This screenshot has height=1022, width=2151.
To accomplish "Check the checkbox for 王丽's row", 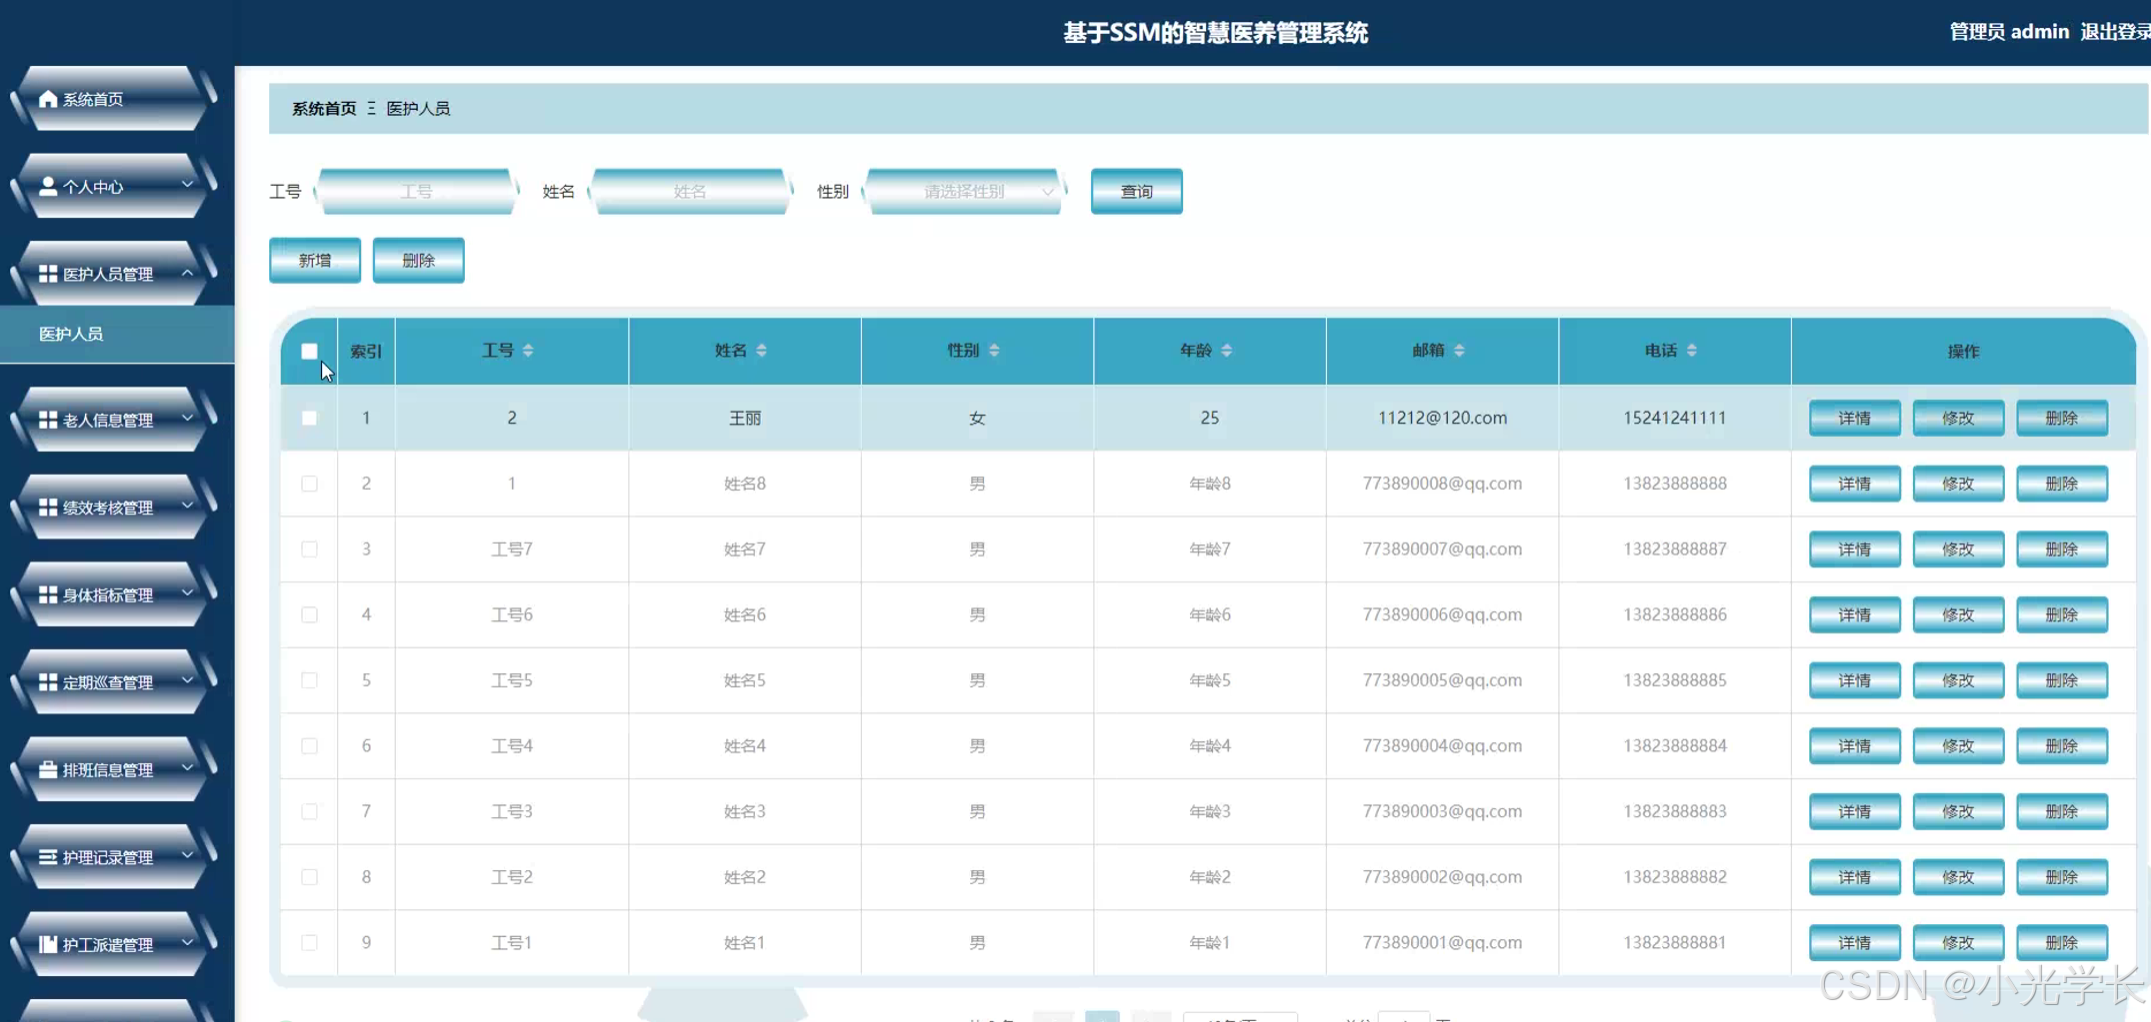I will (x=309, y=418).
